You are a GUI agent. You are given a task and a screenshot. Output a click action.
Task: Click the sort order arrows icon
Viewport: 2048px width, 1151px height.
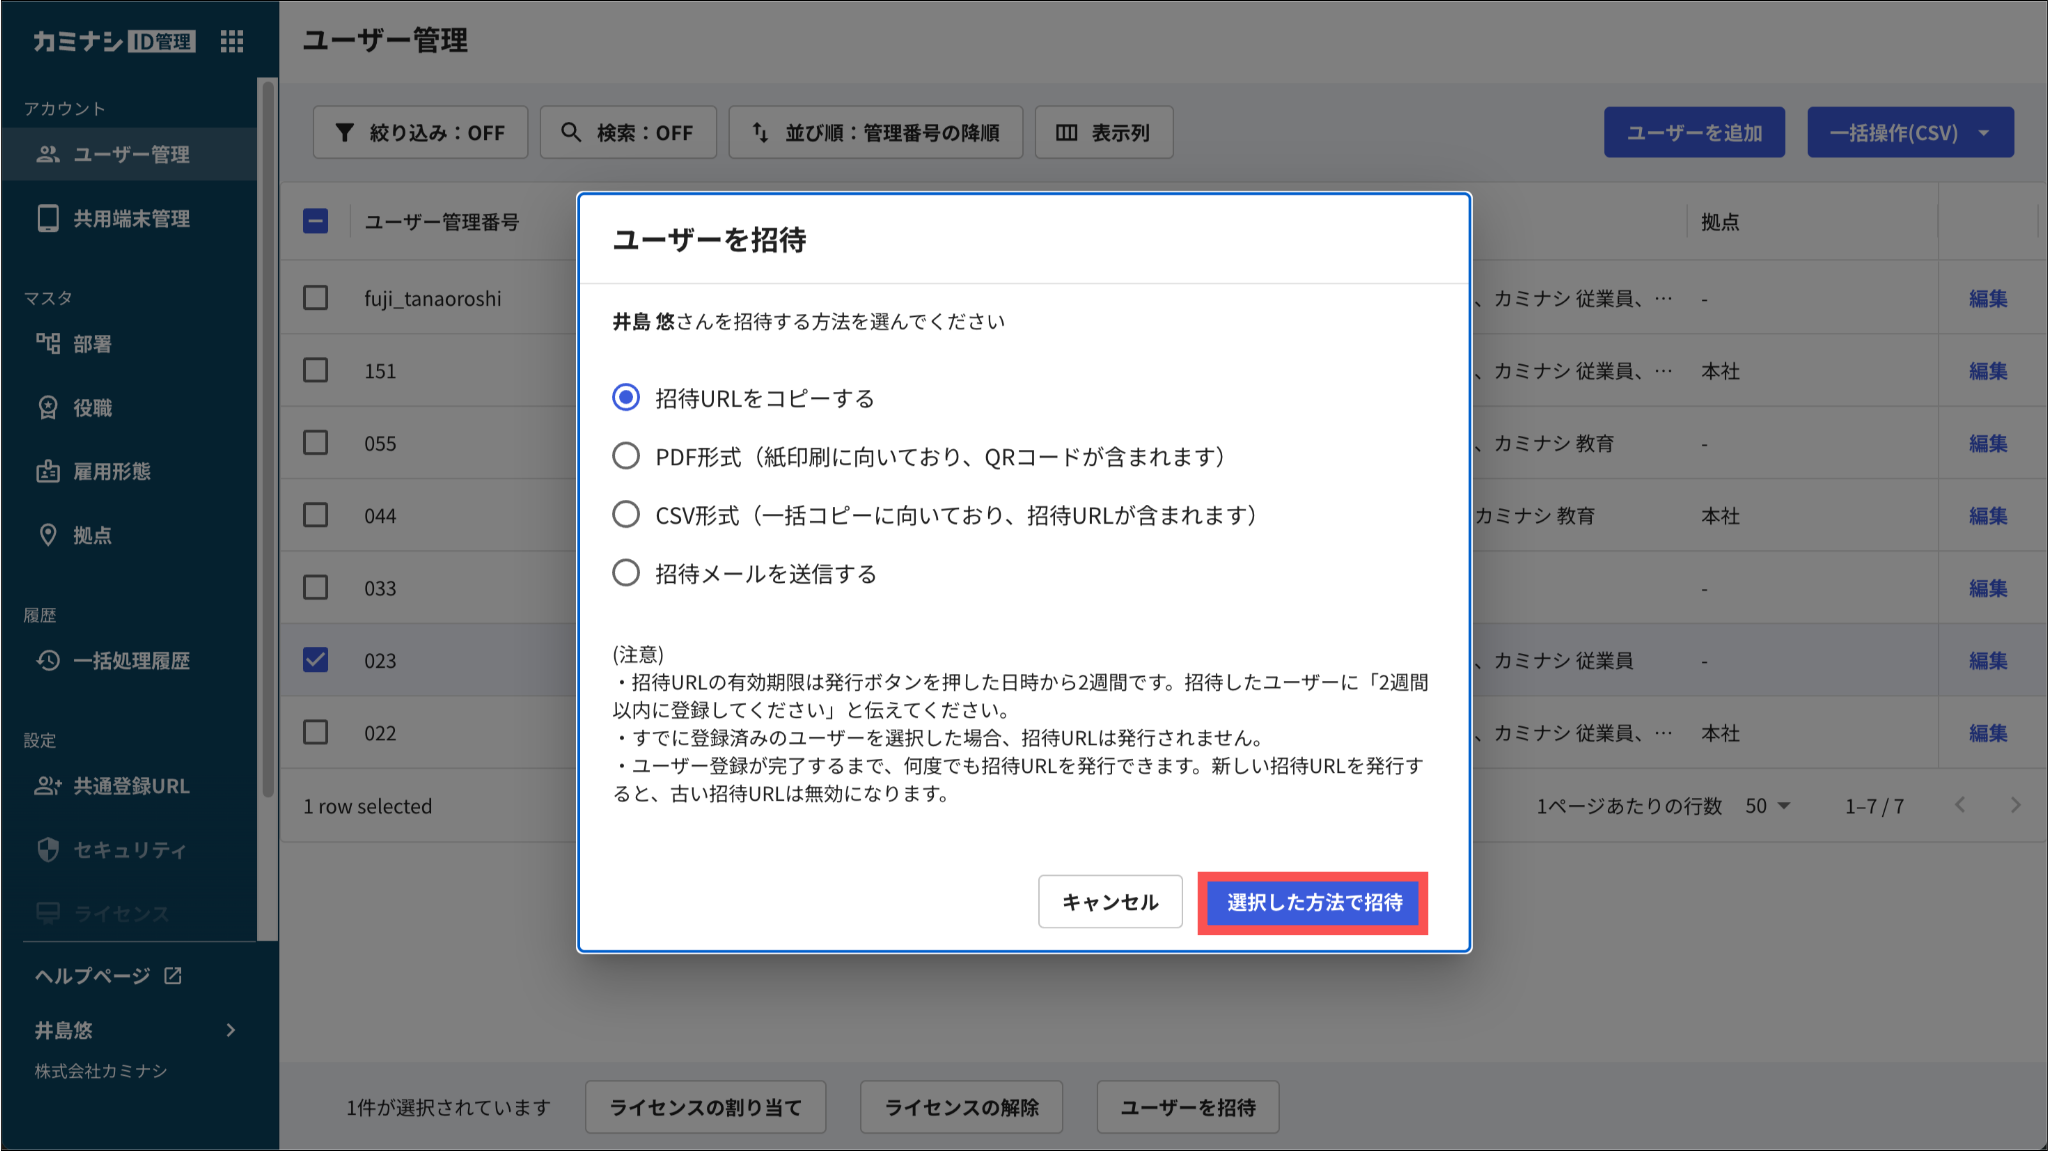pos(760,132)
